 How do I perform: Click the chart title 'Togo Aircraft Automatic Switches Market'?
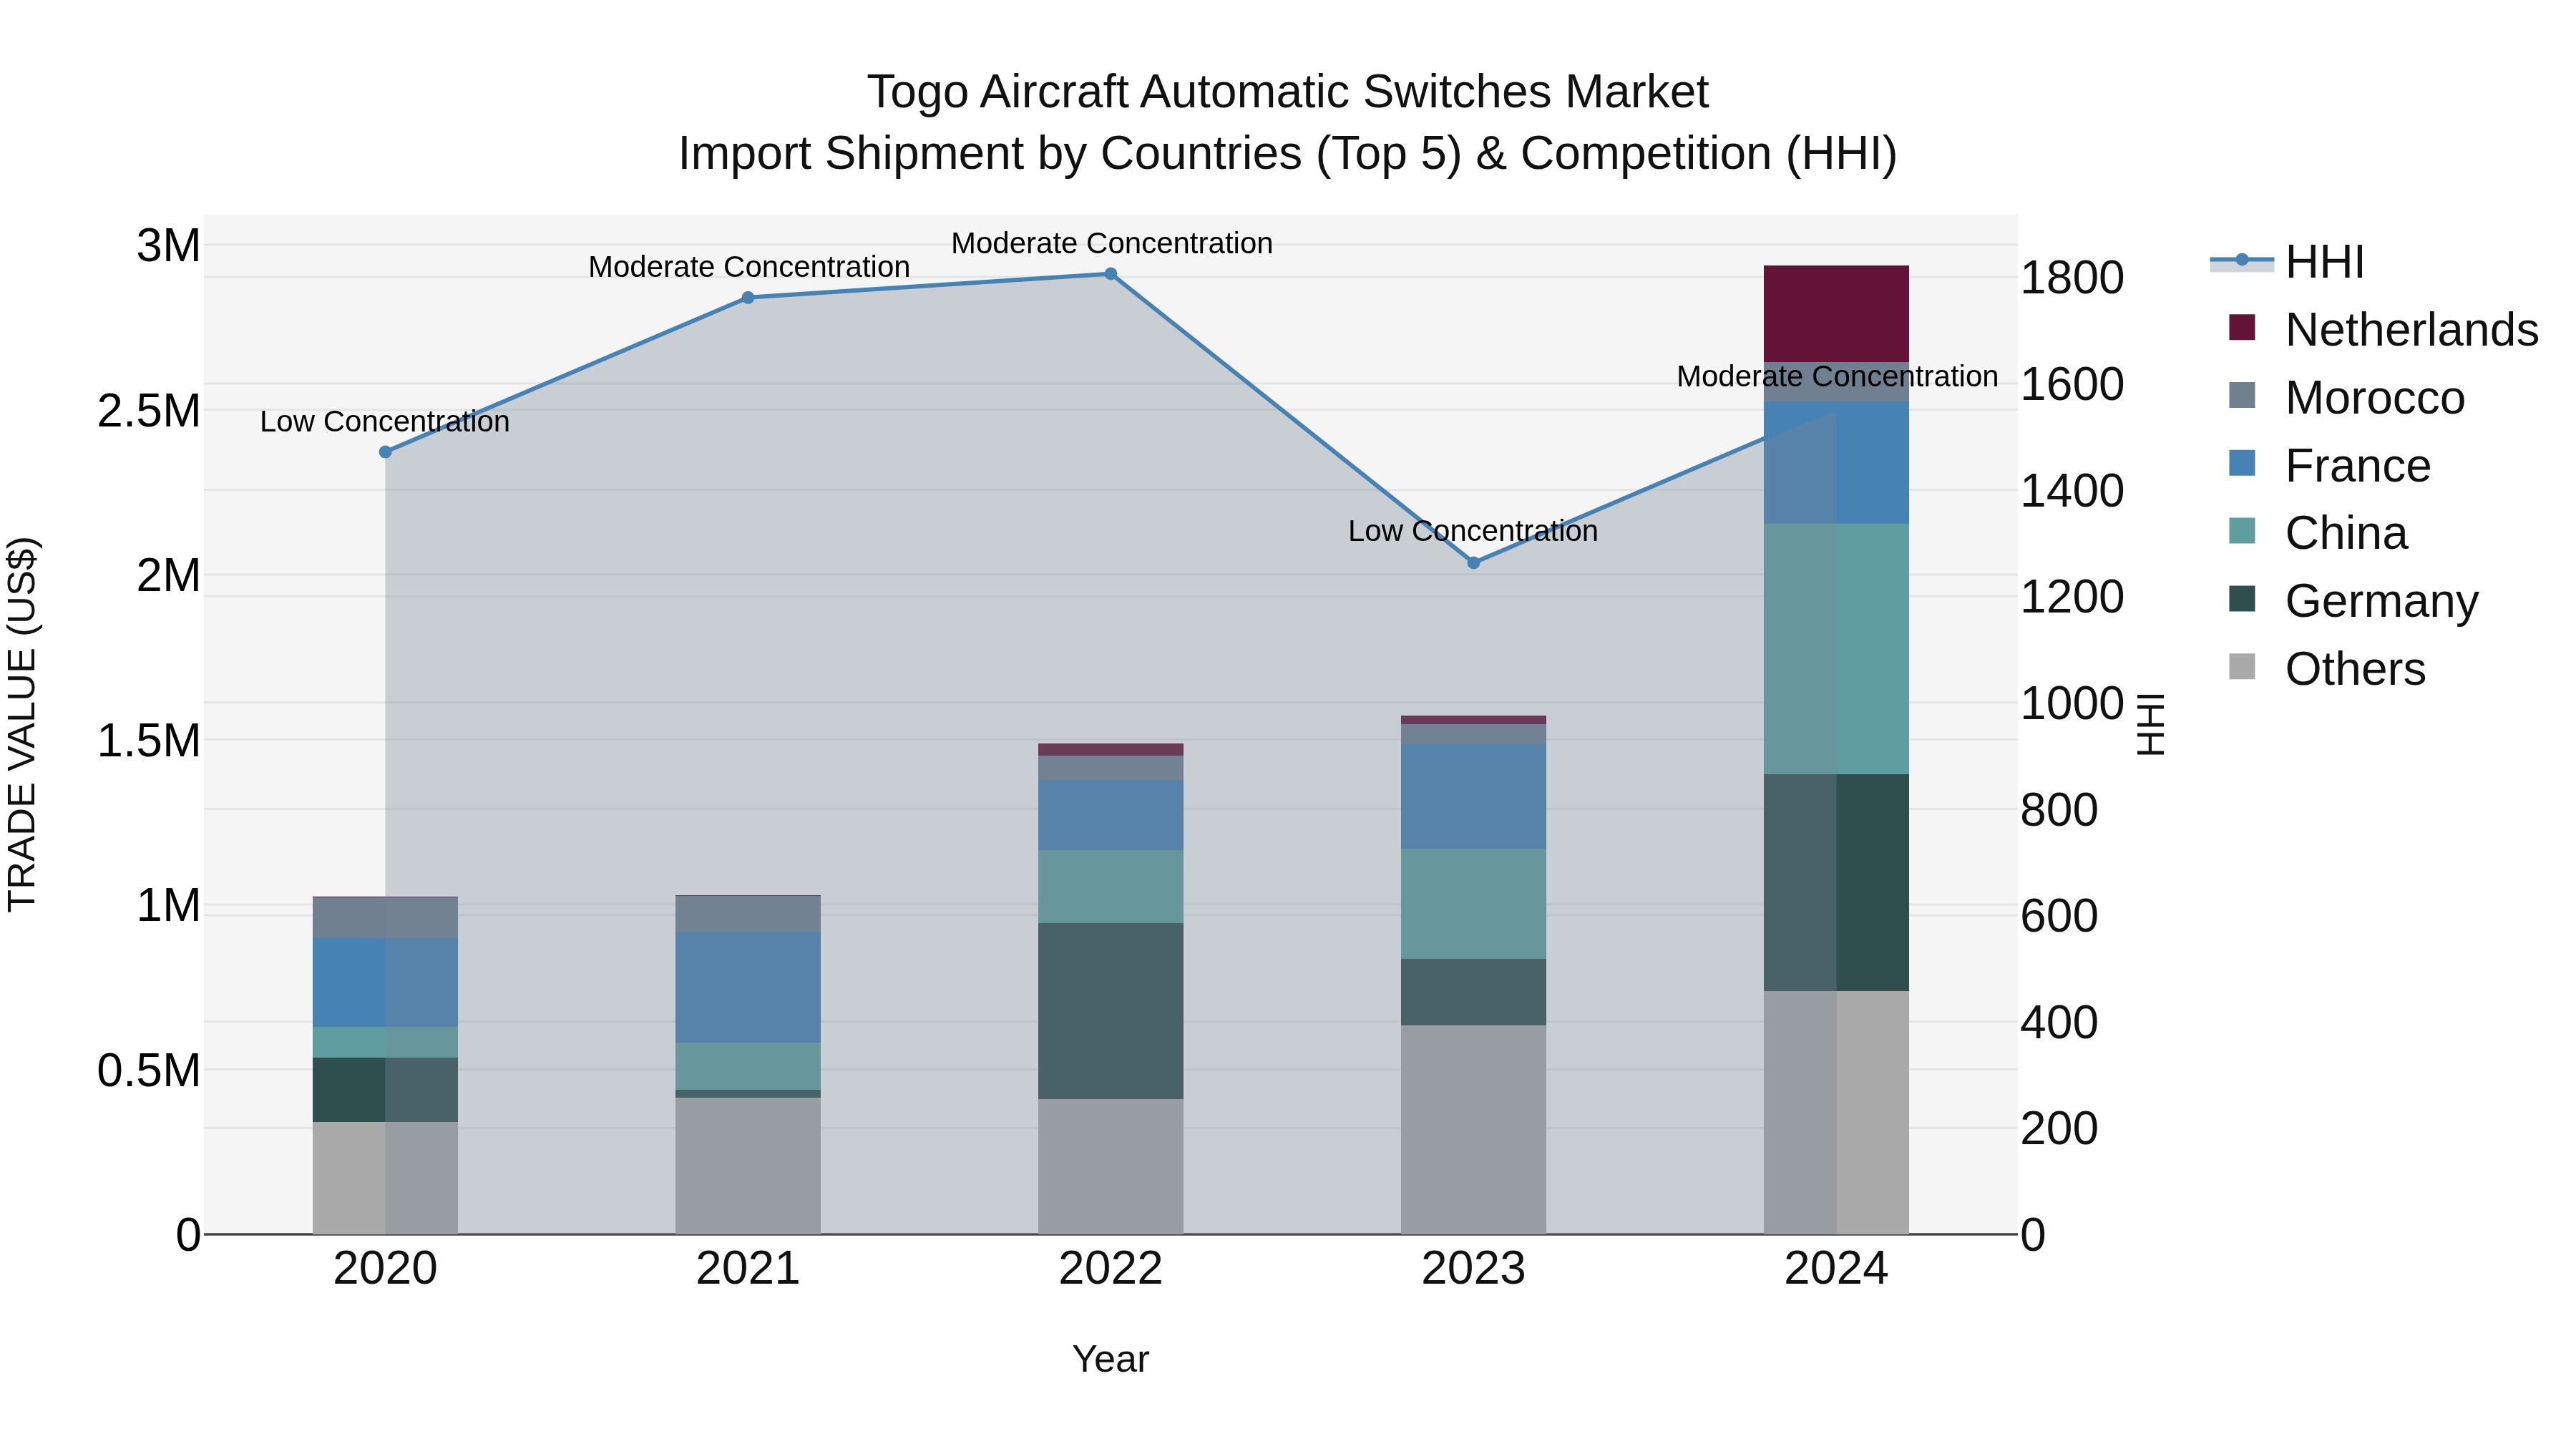(1288, 92)
